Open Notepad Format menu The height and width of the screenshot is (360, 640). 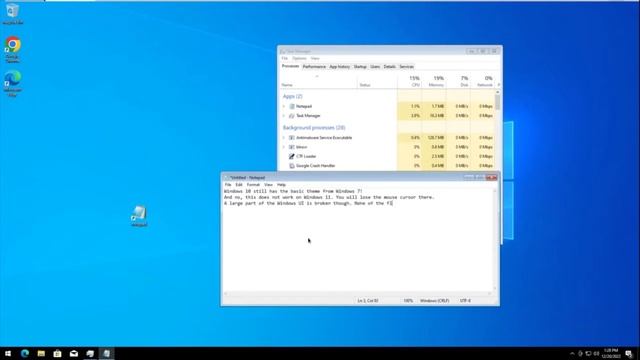253,185
